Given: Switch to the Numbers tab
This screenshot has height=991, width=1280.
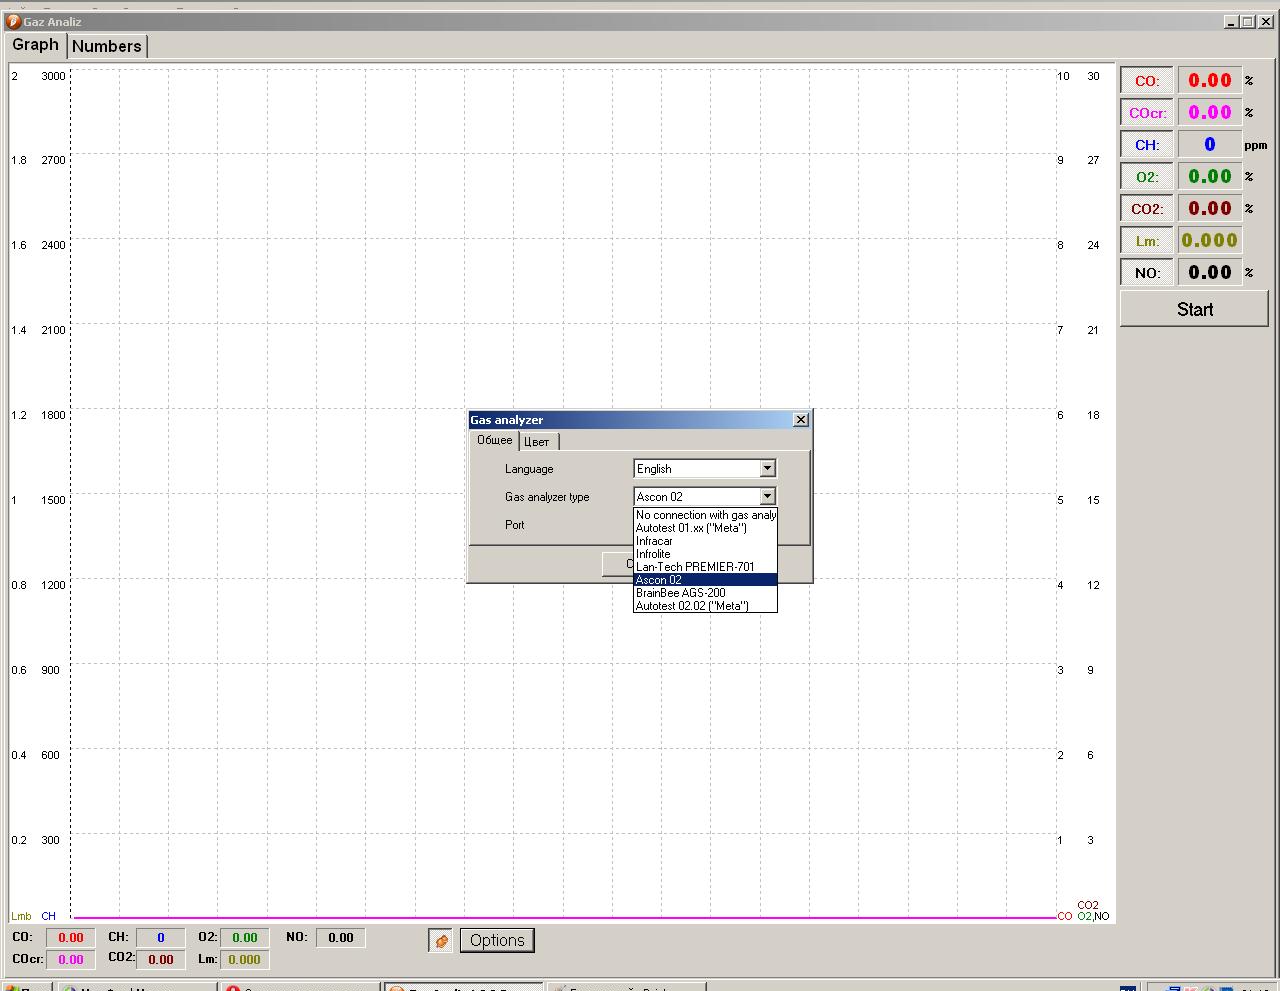Looking at the screenshot, I should click(x=107, y=46).
